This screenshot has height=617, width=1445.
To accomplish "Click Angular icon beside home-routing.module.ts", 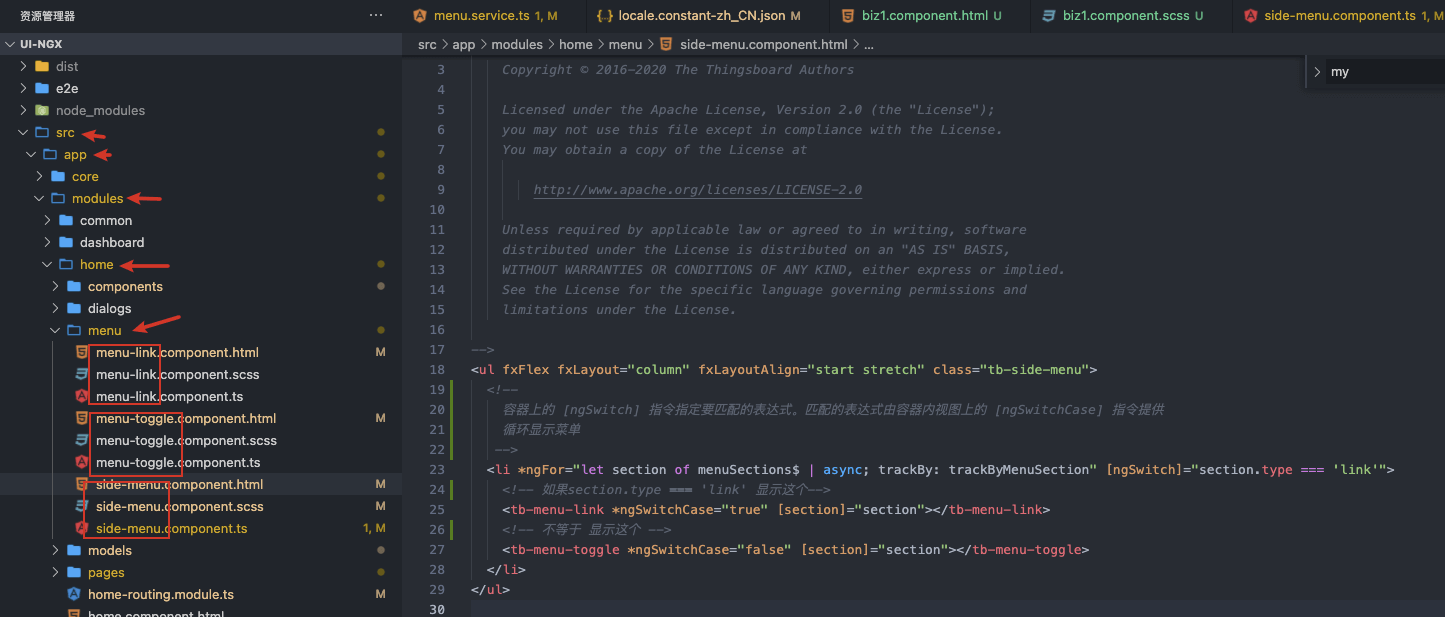I will pos(73,594).
